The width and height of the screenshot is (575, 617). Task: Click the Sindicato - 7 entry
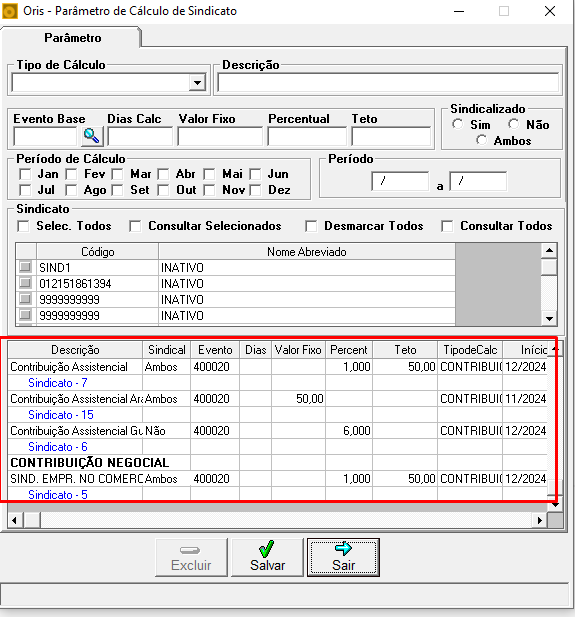58,383
